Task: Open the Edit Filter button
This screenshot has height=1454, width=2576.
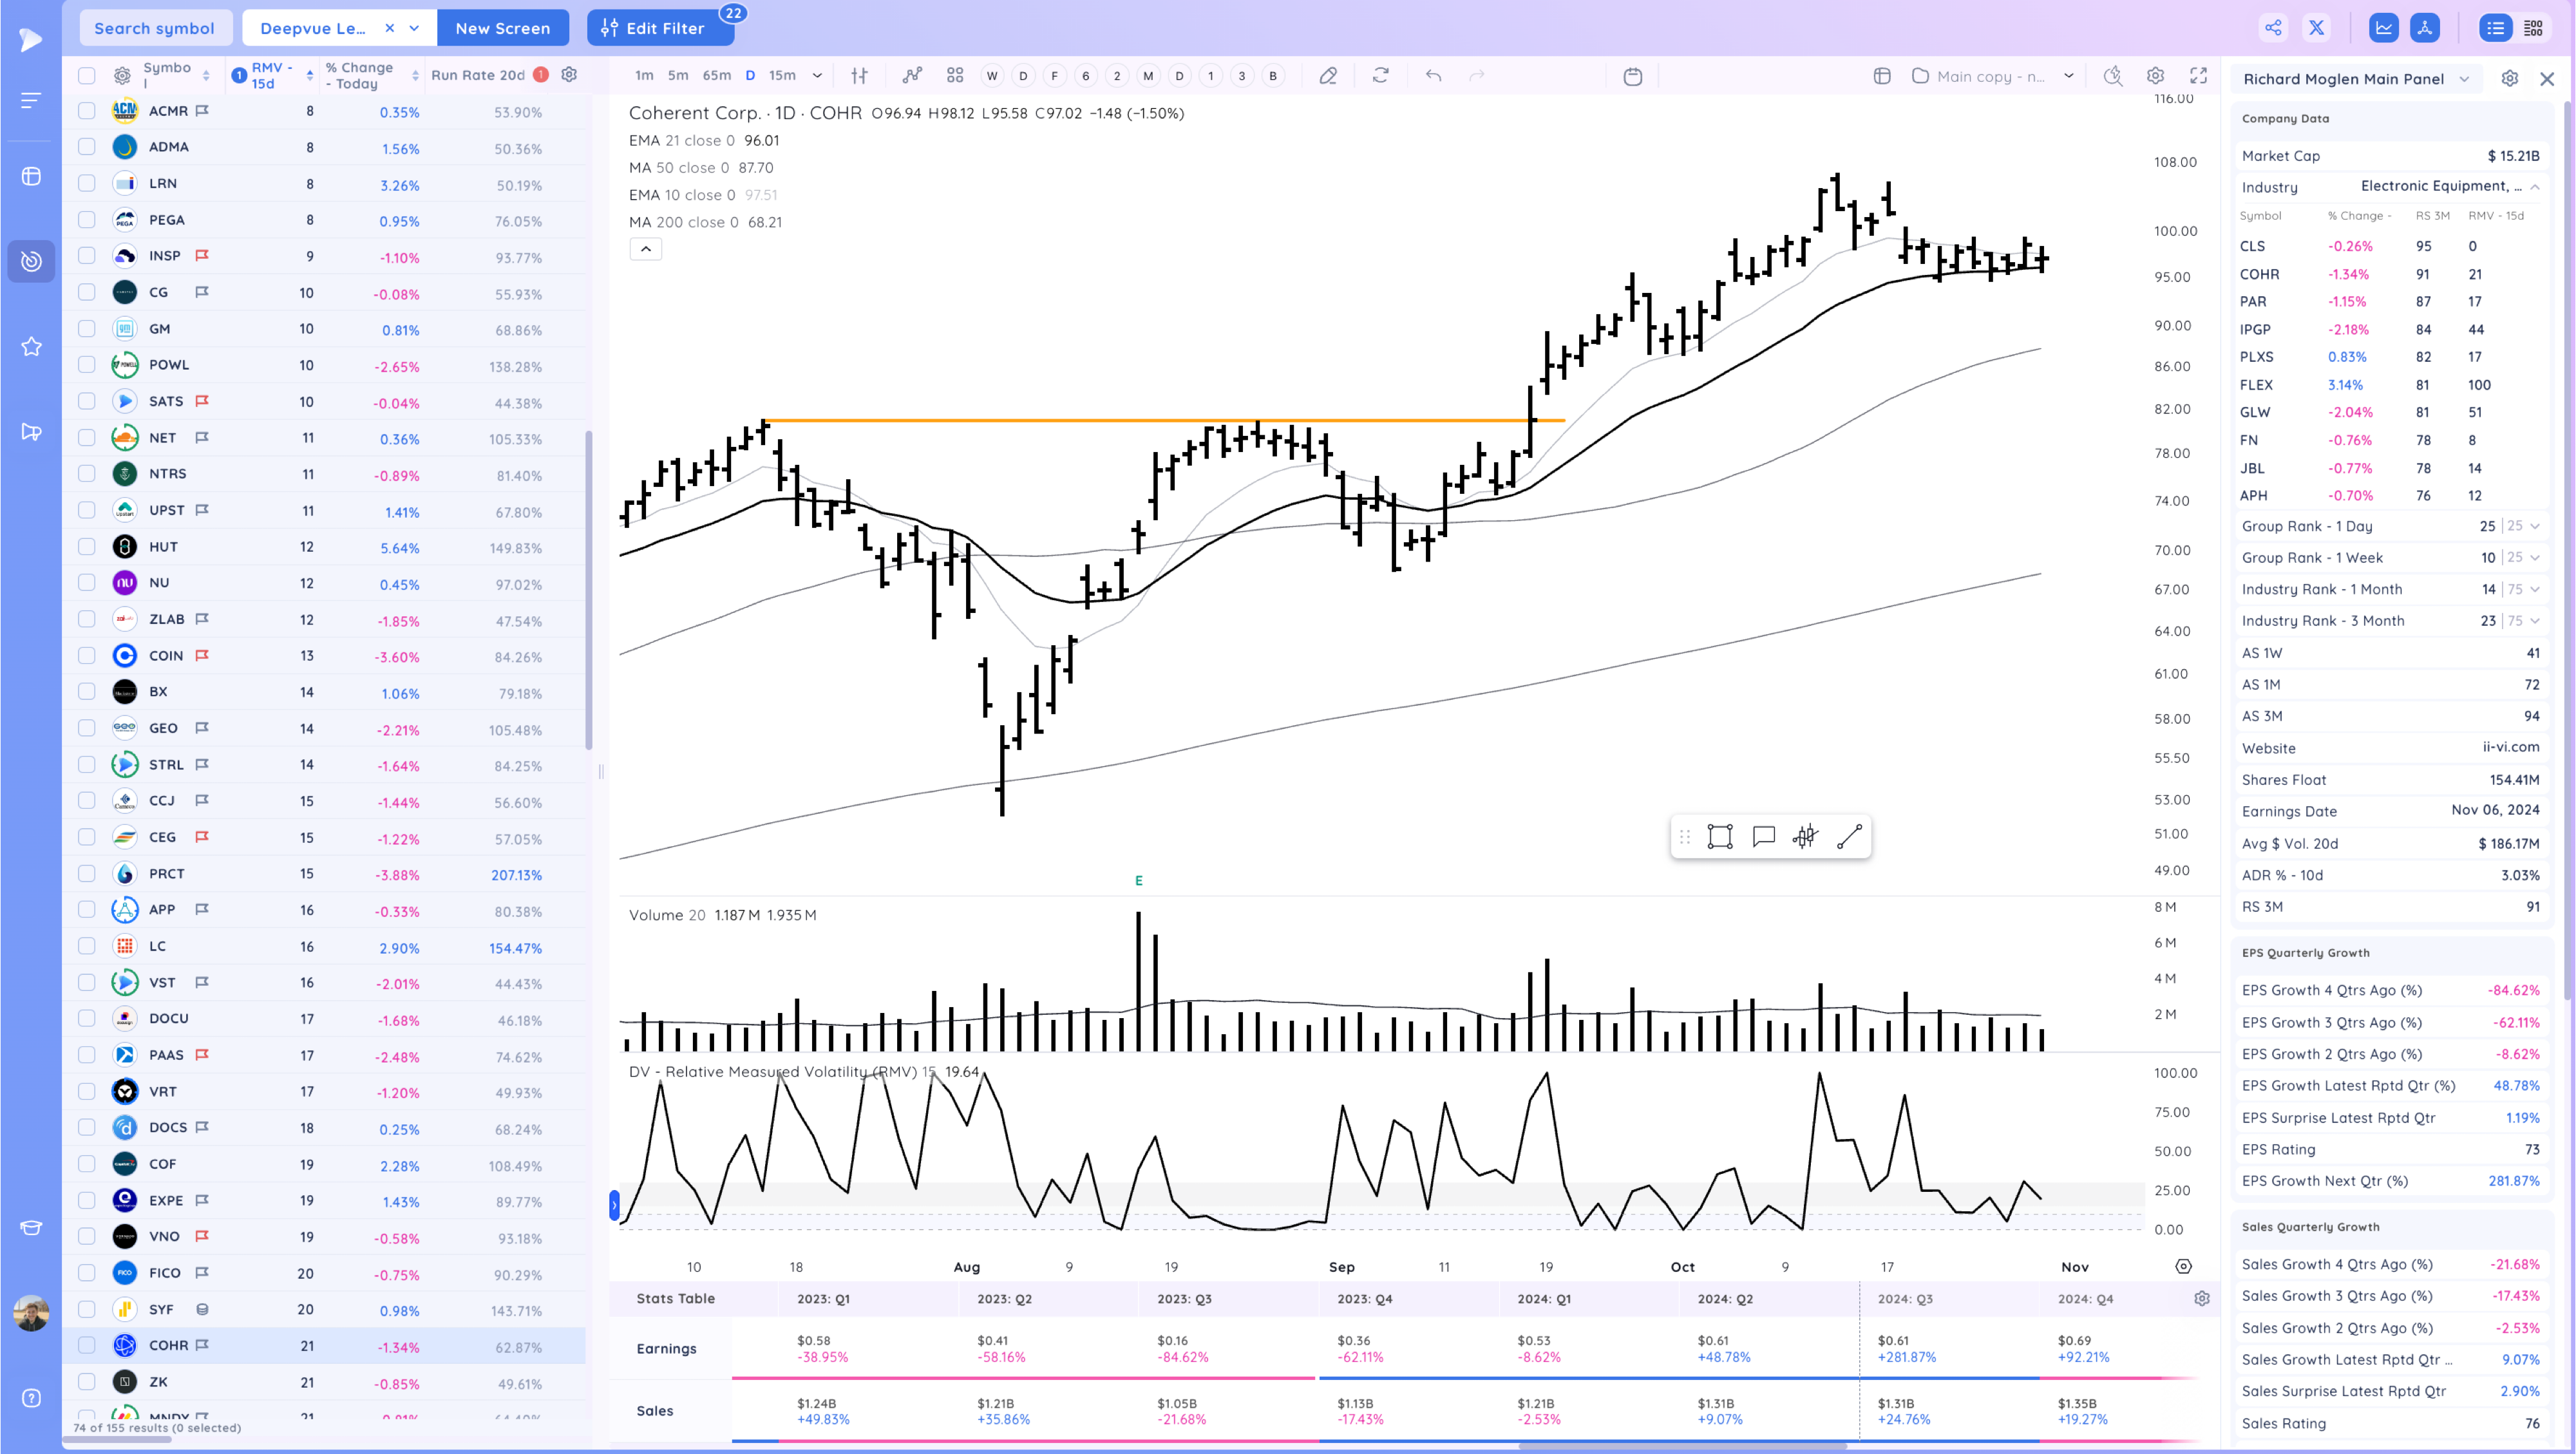Action: click(660, 28)
